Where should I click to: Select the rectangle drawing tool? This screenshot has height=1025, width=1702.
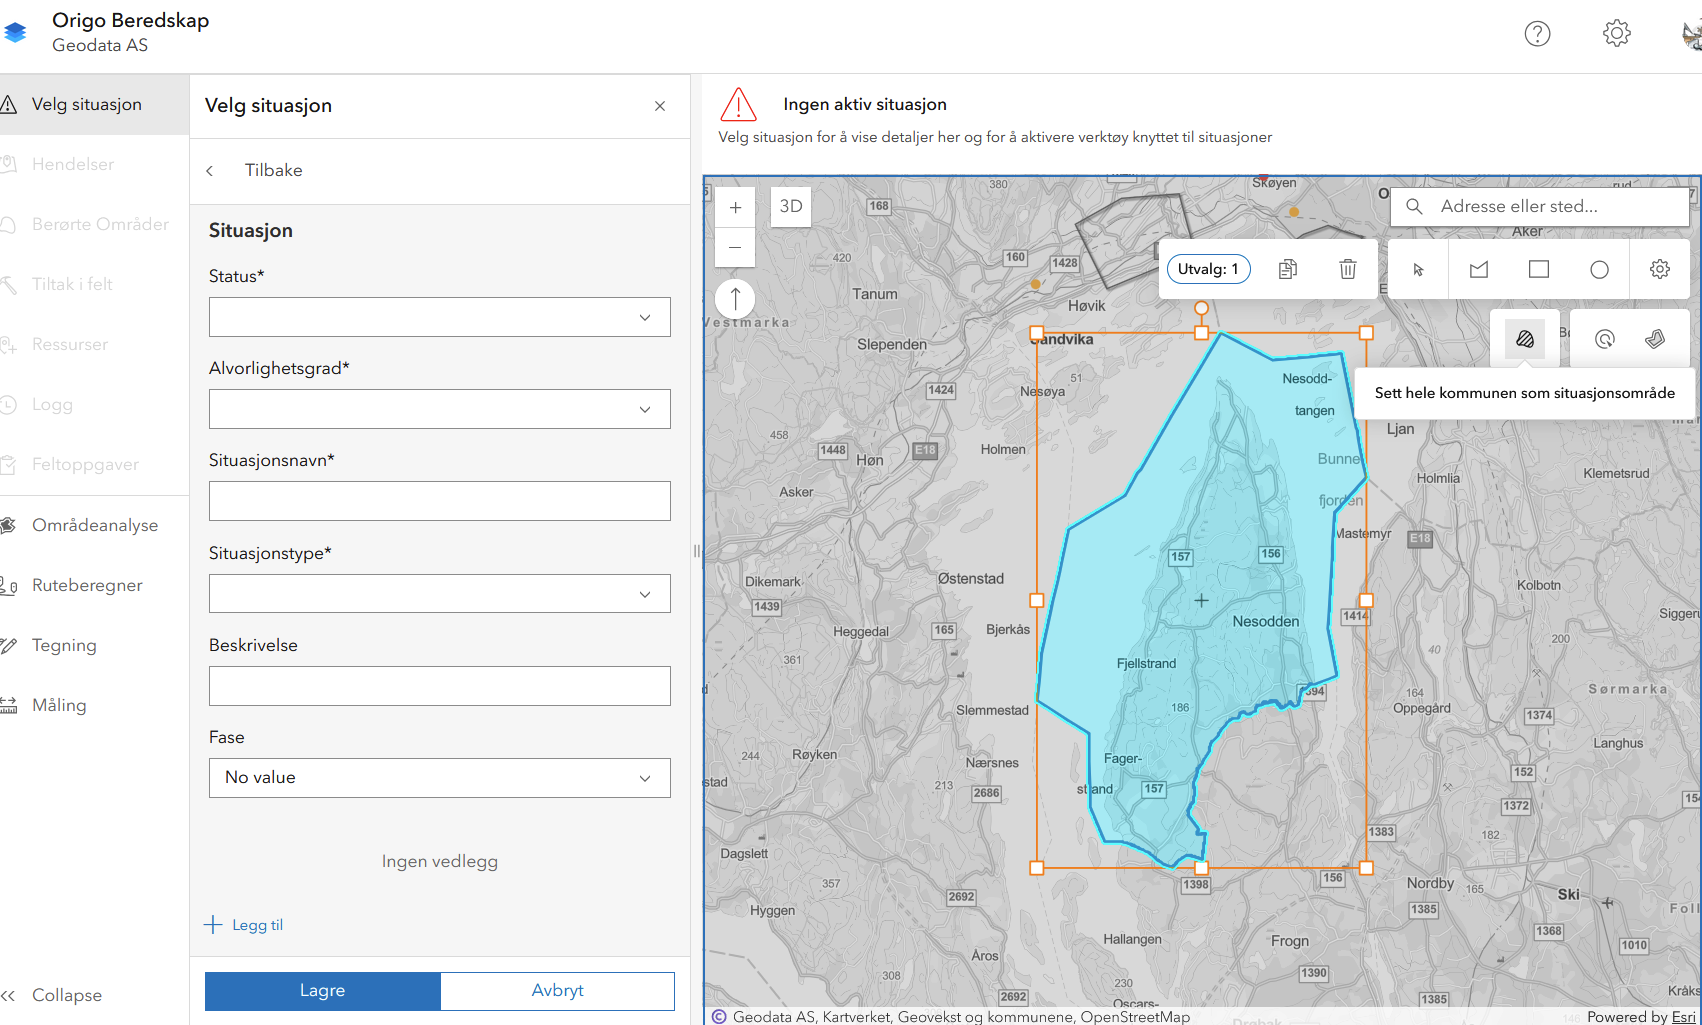click(1539, 269)
